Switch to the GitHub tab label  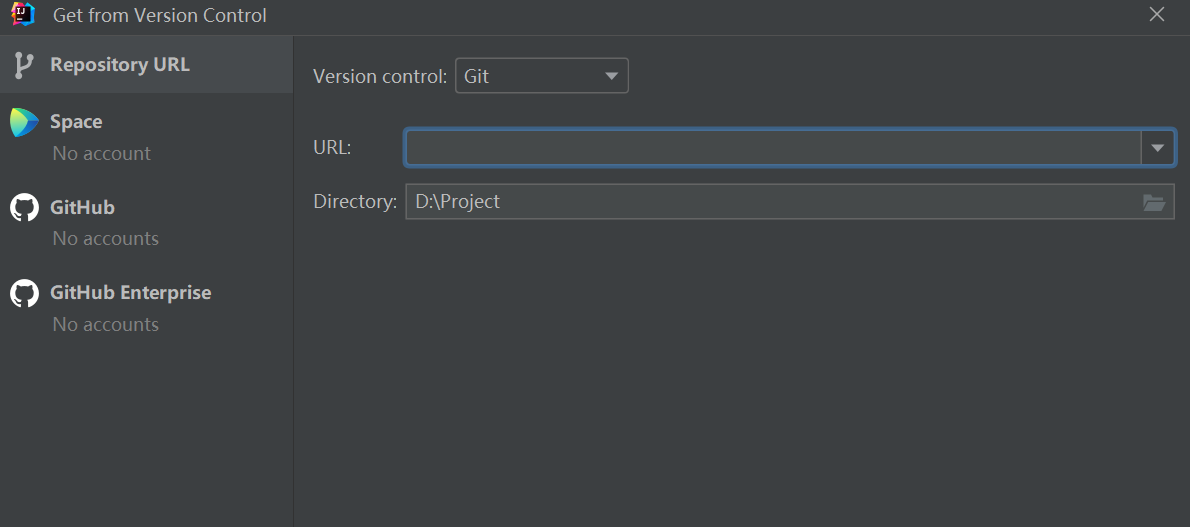pyautogui.click(x=82, y=208)
